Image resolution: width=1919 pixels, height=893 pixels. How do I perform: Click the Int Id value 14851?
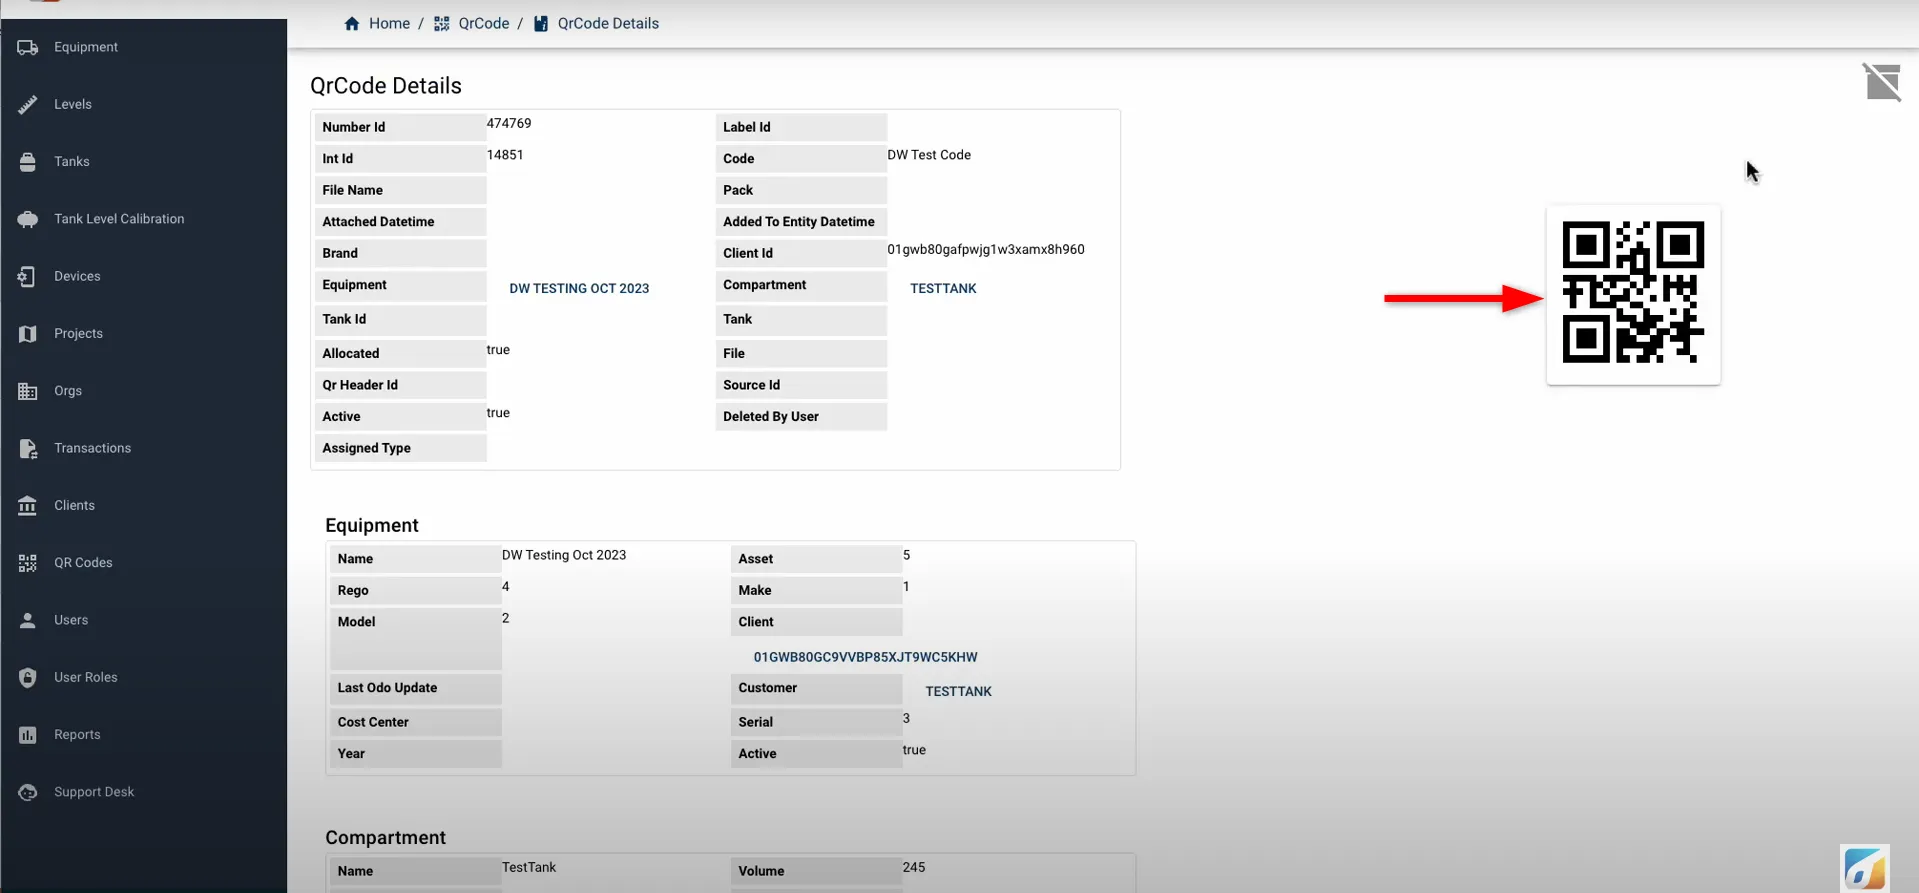click(505, 155)
